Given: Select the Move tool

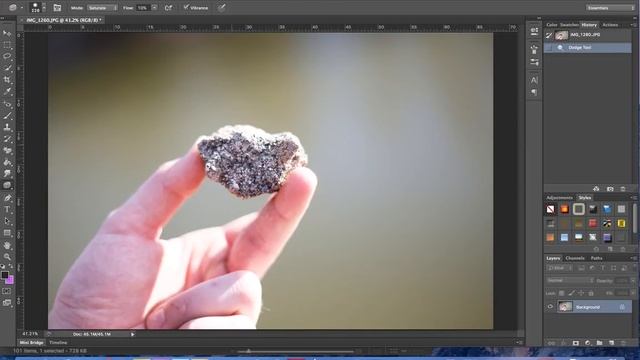Looking at the screenshot, I should pos(7,33).
